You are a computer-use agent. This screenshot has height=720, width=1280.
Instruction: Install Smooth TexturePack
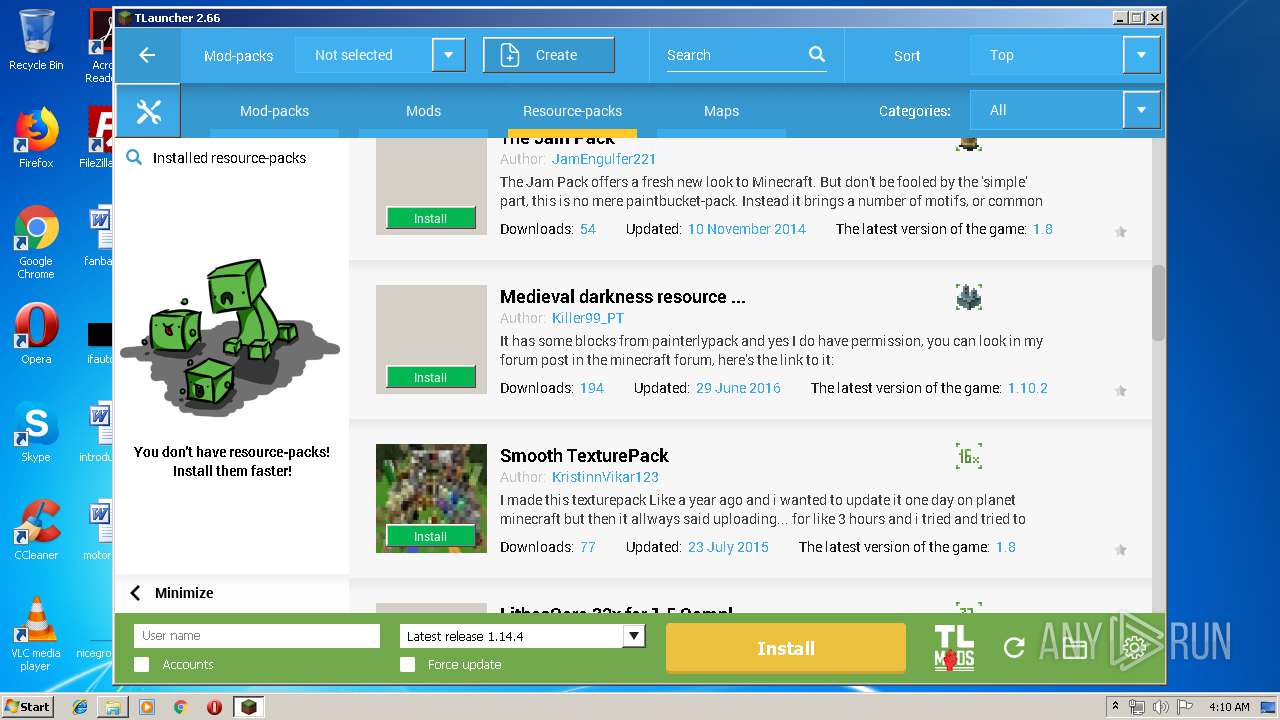[x=431, y=536]
